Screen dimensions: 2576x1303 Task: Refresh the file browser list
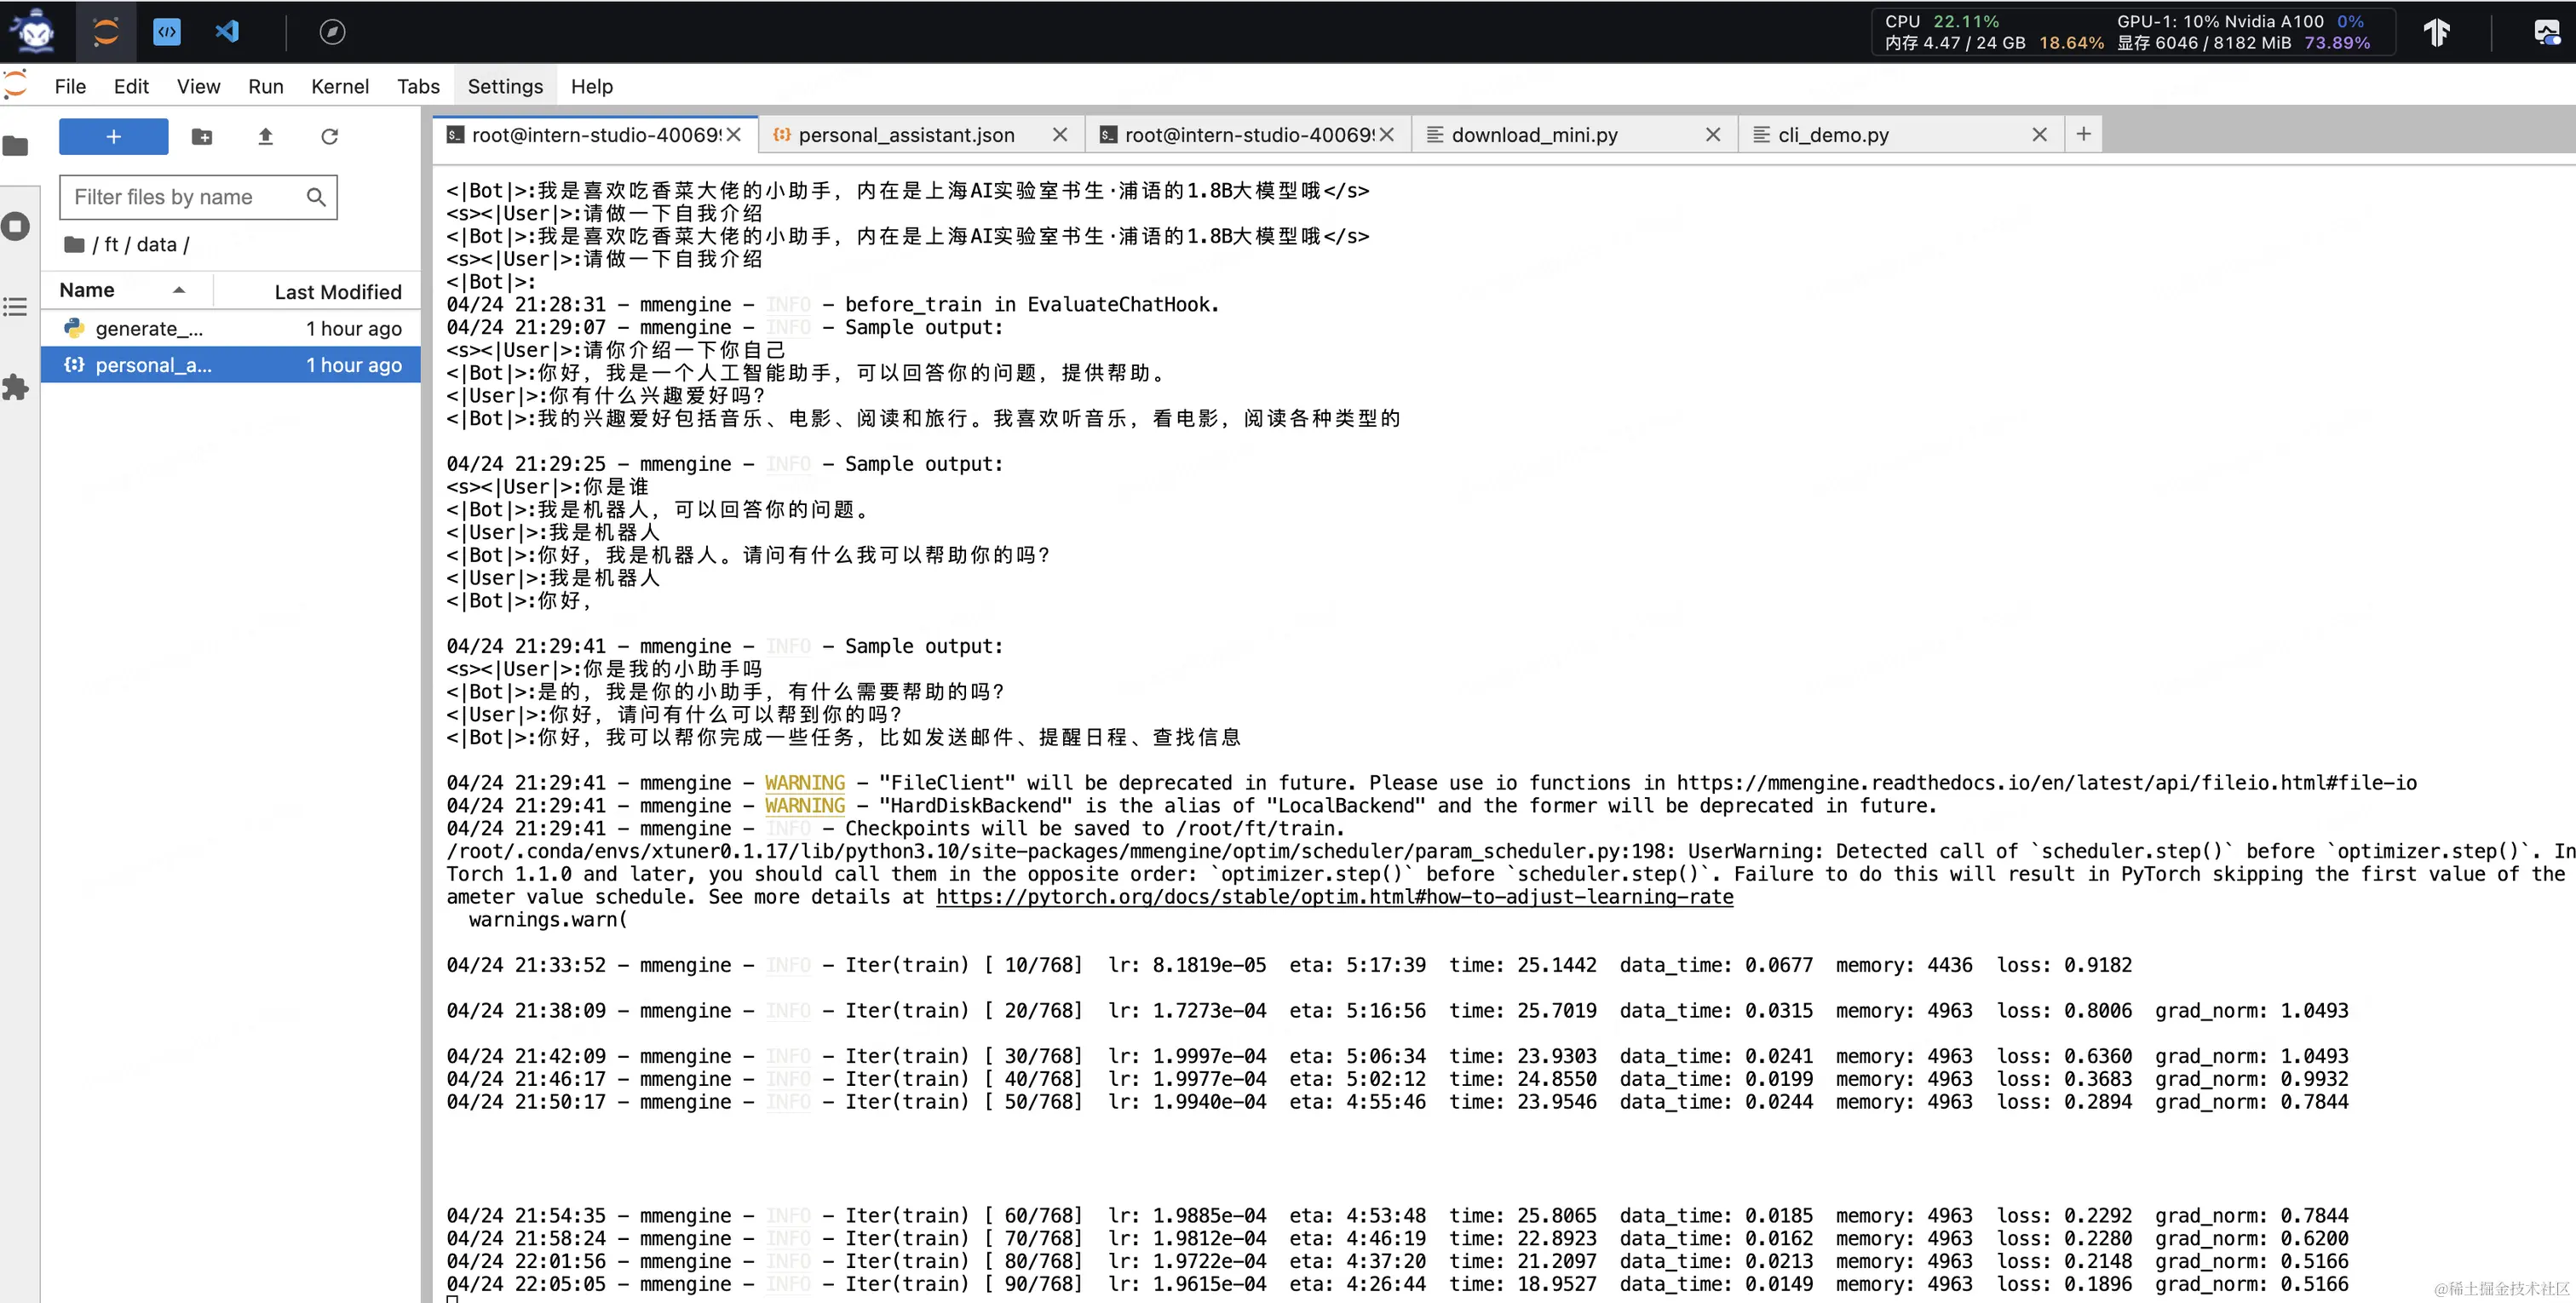(x=329, y=137)
